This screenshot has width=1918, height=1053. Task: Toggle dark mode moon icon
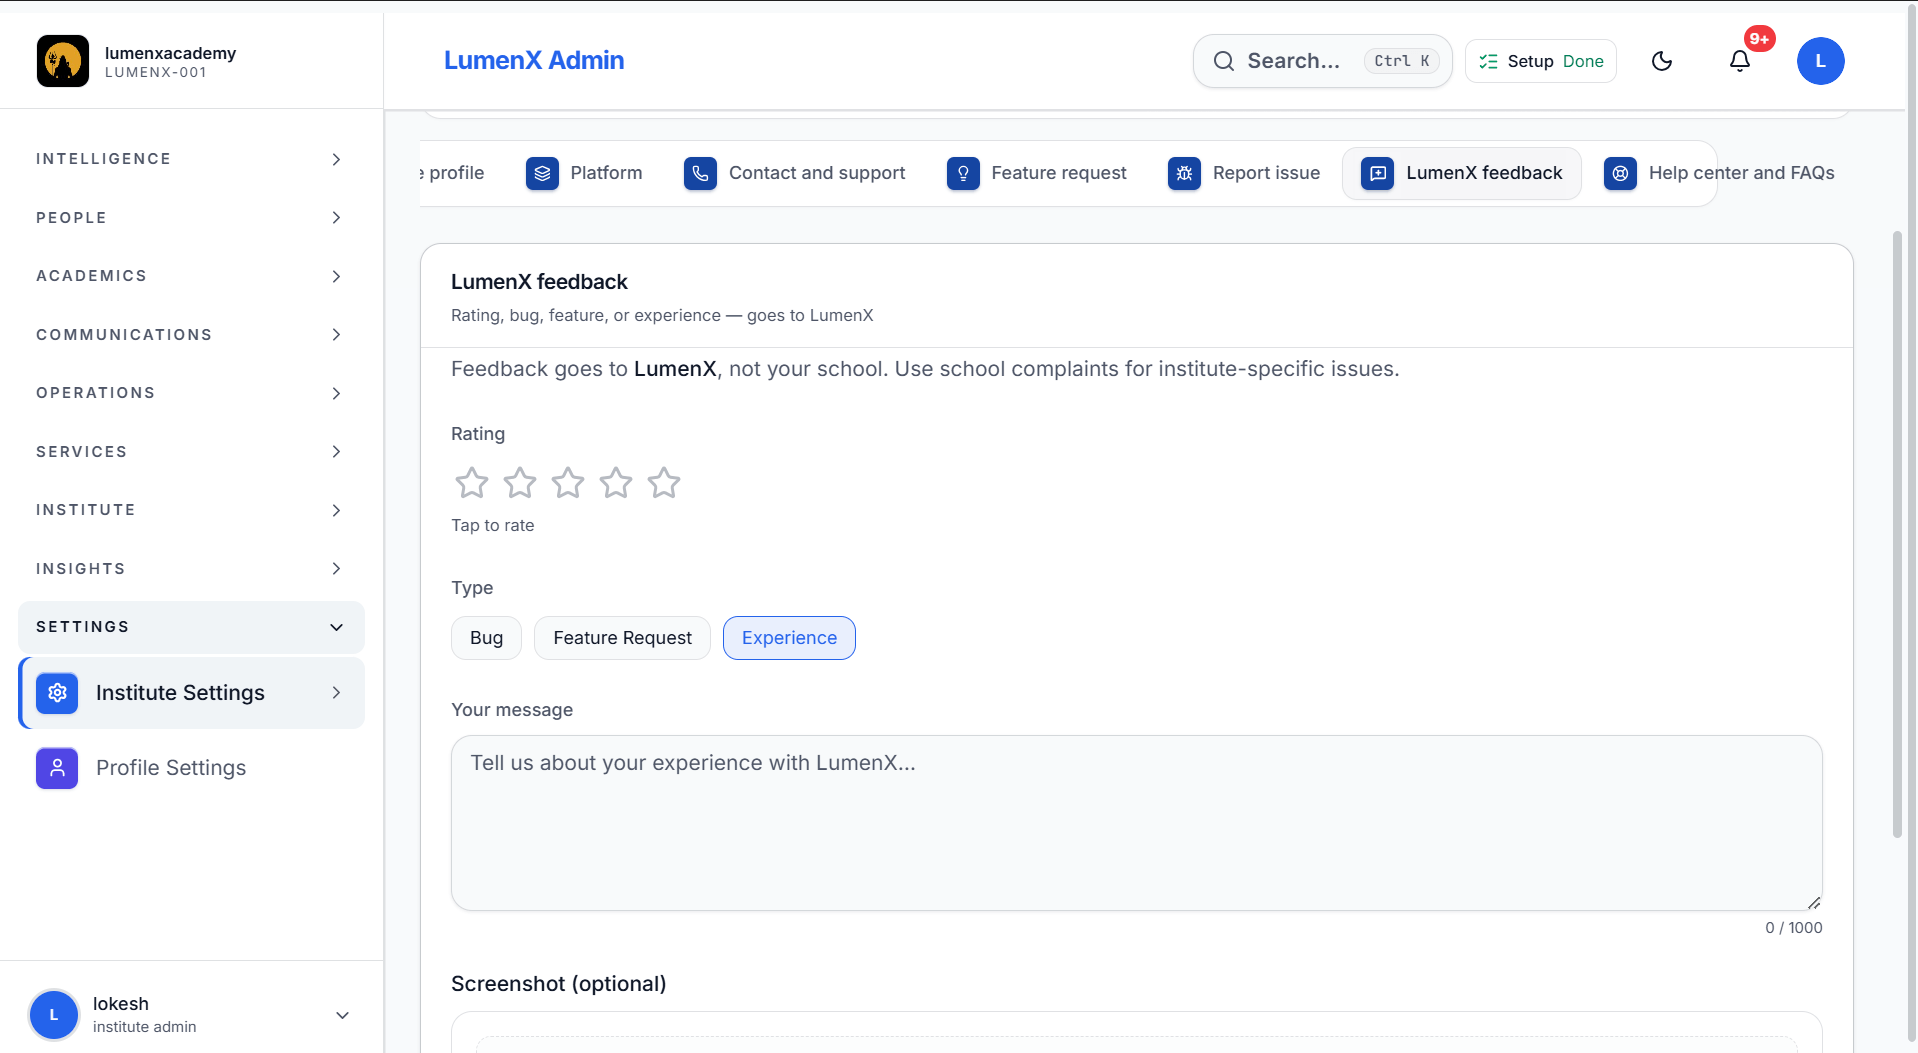(1662, 61)
